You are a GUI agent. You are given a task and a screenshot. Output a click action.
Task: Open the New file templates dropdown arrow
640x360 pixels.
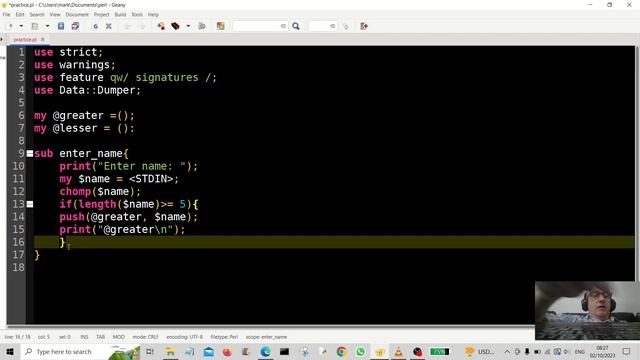pyautogui.click(x=21, y=26)
